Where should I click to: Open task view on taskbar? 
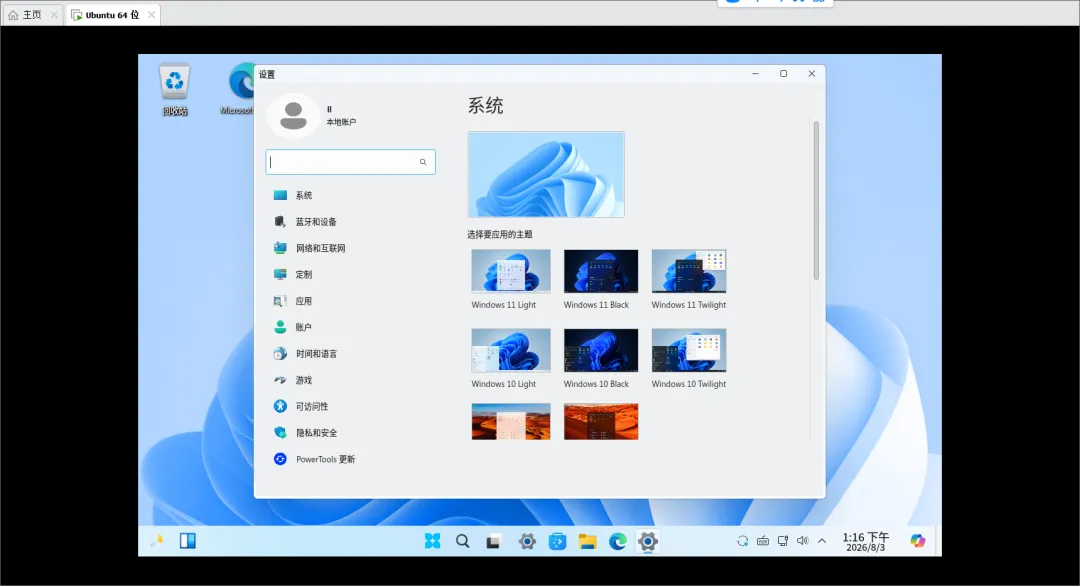point(492,542)
